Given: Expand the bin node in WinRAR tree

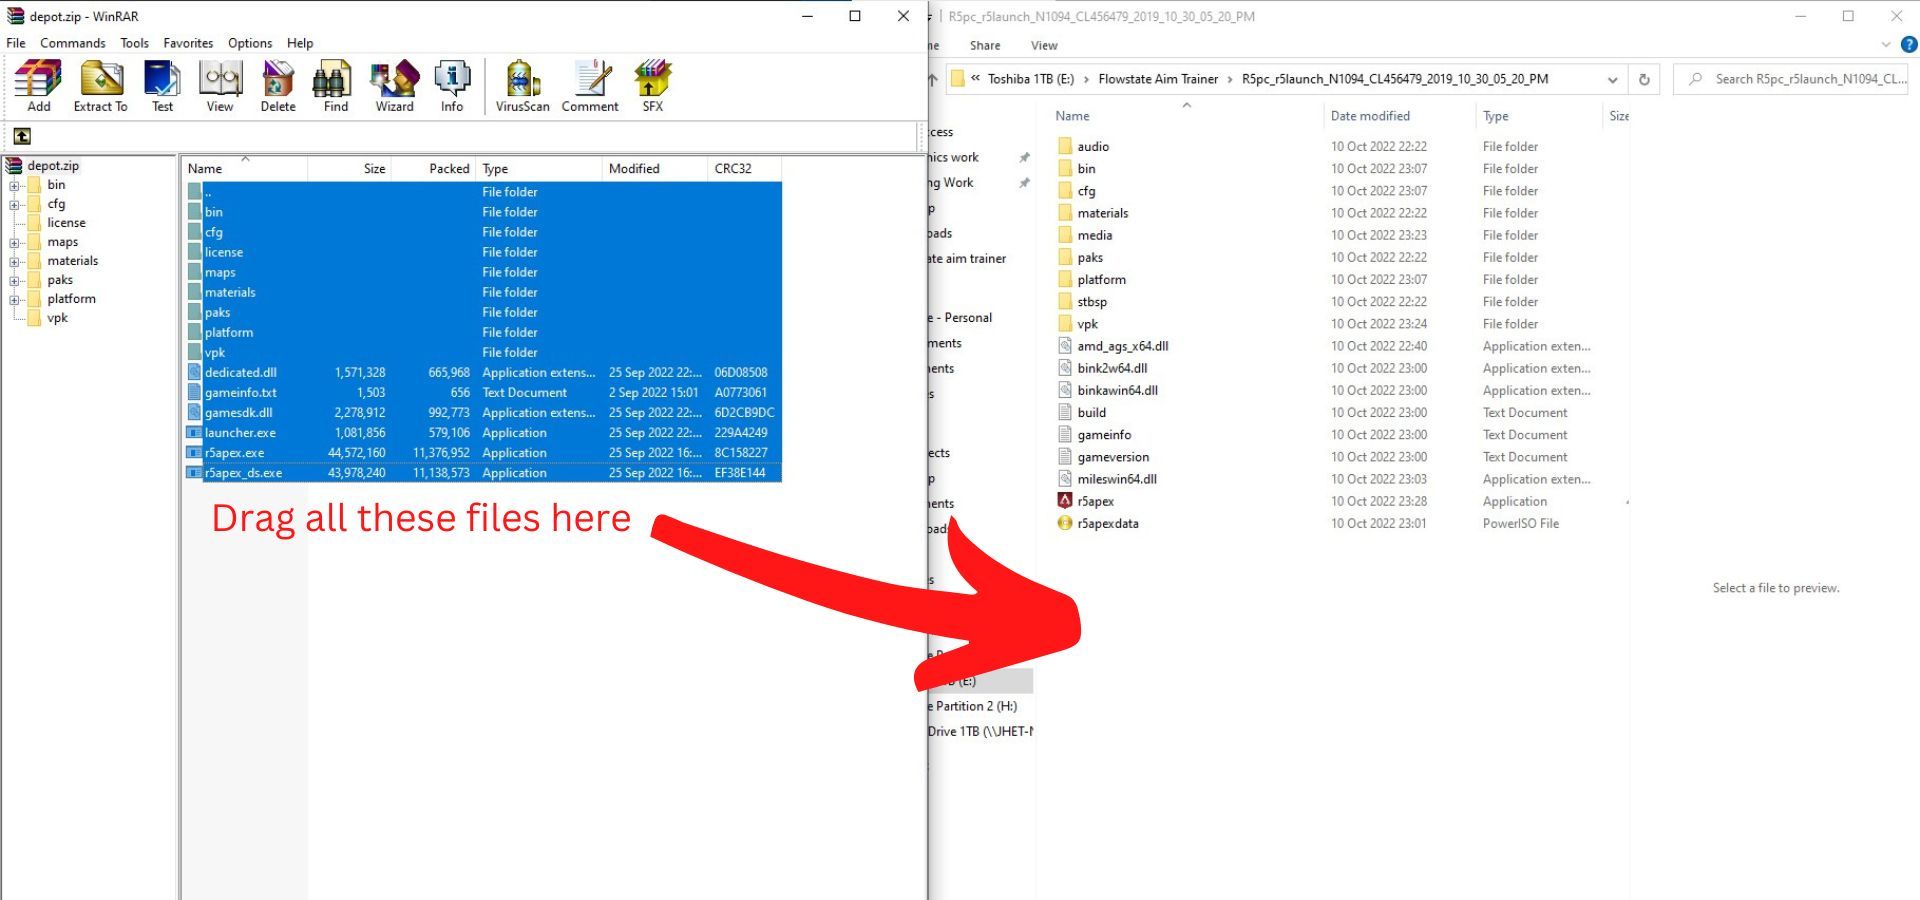Looking at the screenshot, I should pyautogui.click(x=15, y=185).
